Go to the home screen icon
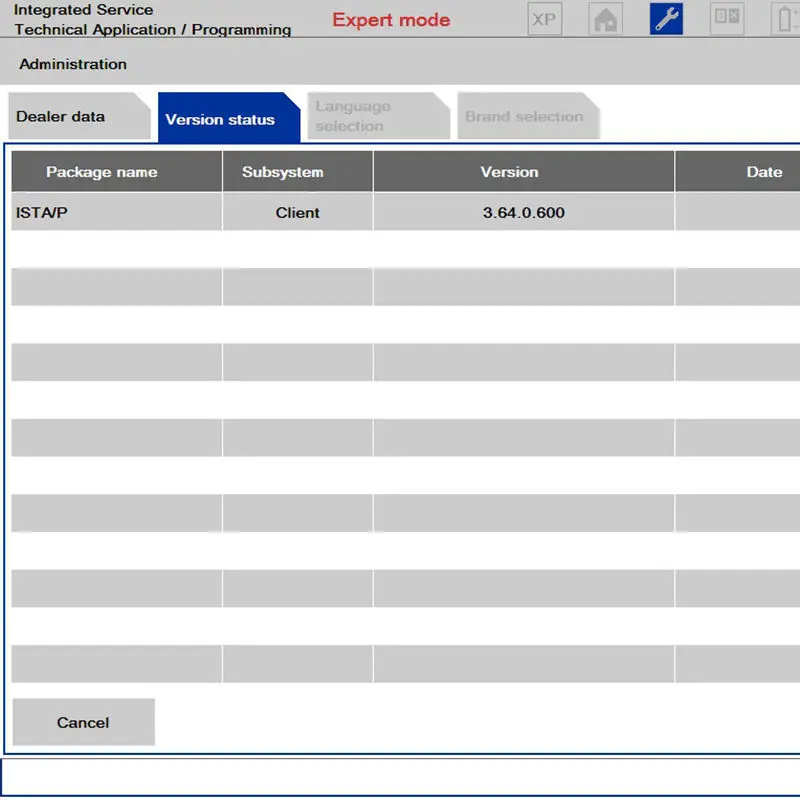This screenshot has width=800, height=800. (x=605, y=19)
